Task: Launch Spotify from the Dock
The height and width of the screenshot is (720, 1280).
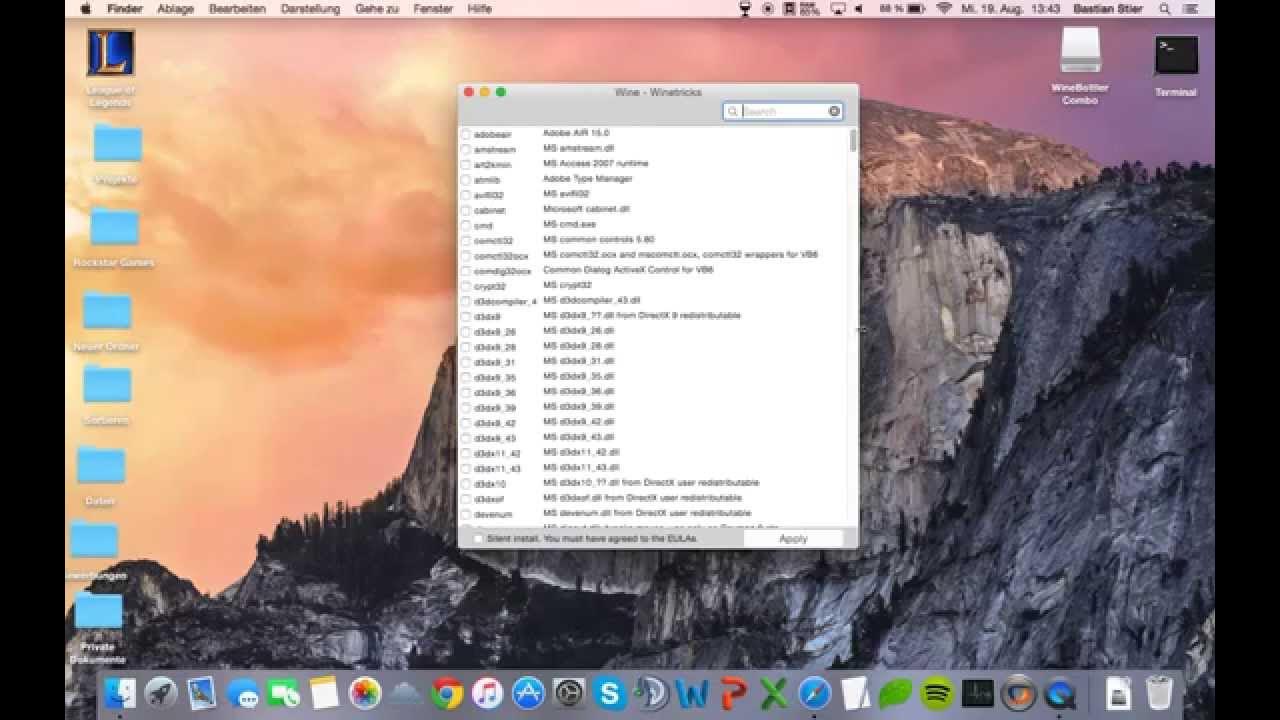Action: pos(937,692)
